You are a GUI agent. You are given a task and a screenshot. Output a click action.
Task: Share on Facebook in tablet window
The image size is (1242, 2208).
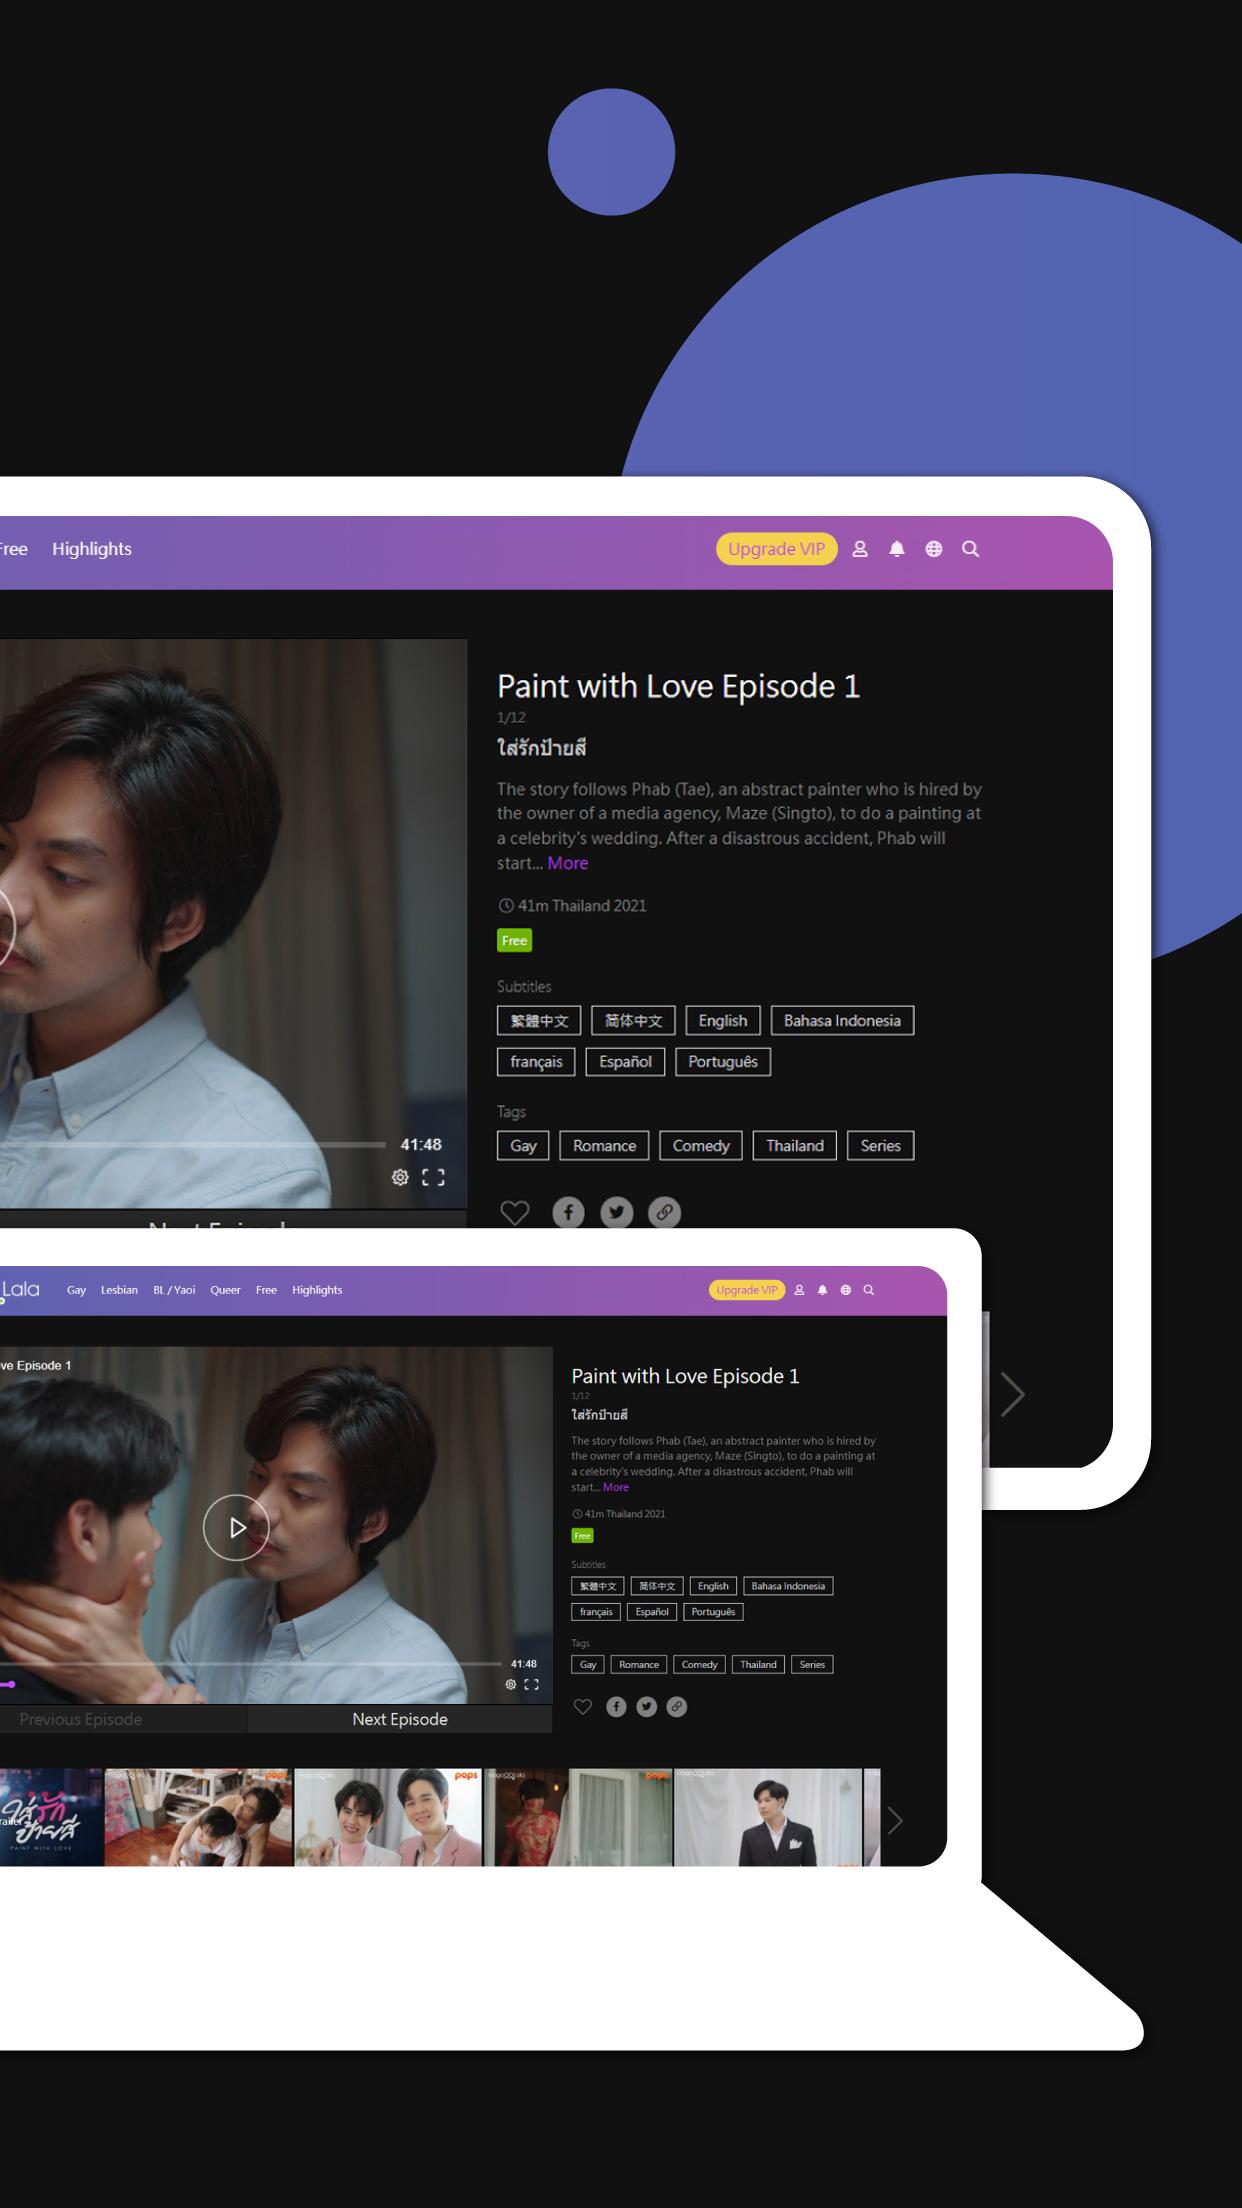click(568, 1212)
